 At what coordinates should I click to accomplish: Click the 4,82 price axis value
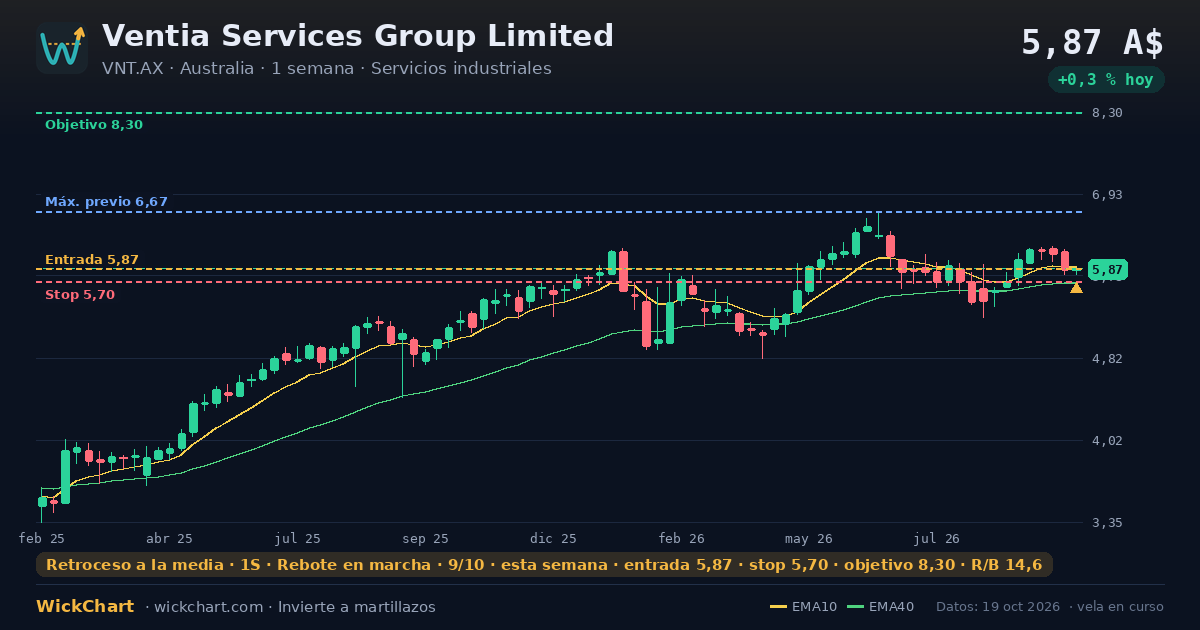(x=1107, y=359)
